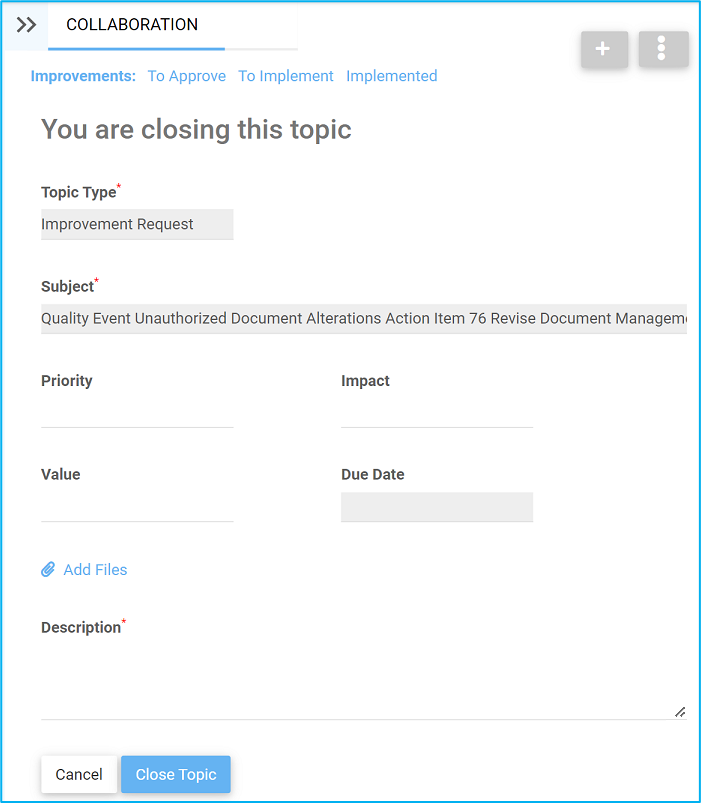Screen dimensions: 701x803
Task: Click the Close Topic button
Action: click(176, 774)
